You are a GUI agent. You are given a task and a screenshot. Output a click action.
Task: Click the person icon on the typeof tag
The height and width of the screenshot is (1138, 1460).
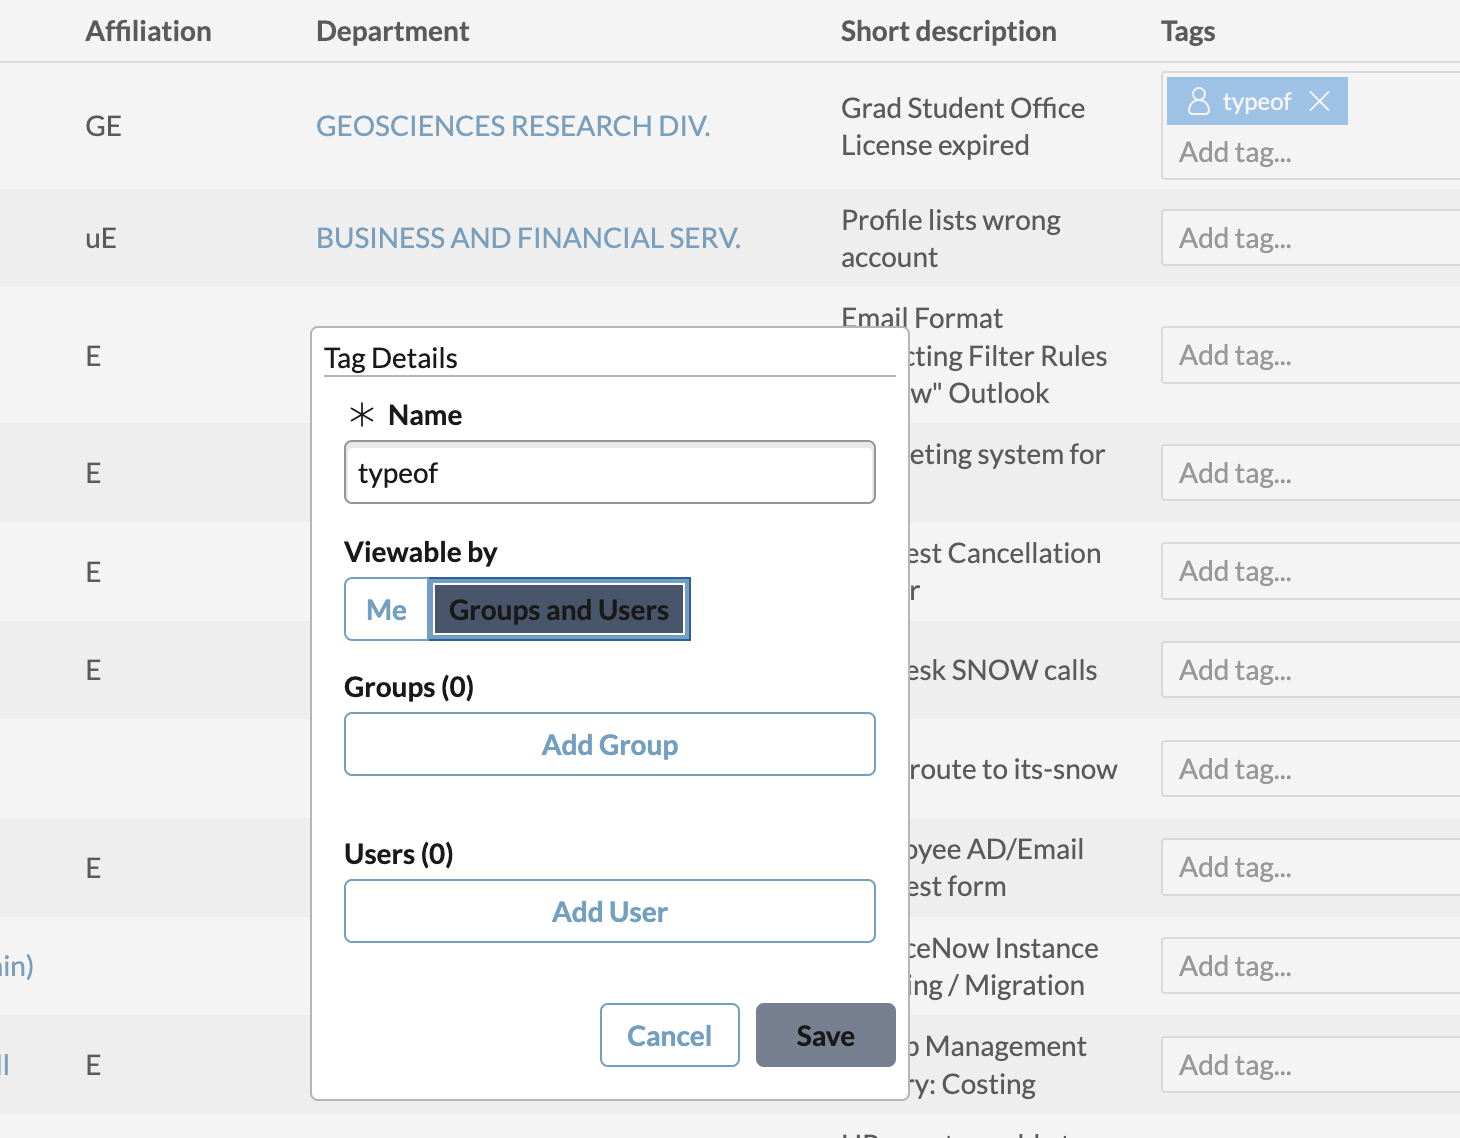(1198, 101)
